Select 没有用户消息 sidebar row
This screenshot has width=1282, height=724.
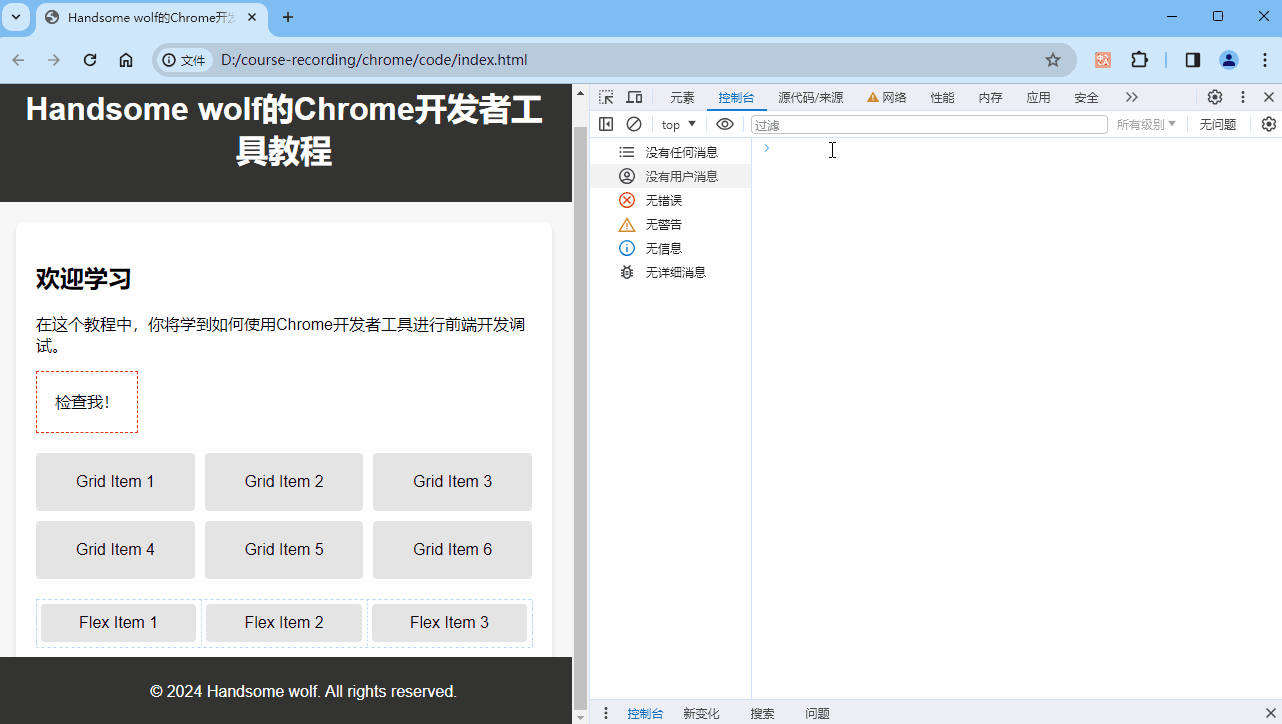(670, 176)
